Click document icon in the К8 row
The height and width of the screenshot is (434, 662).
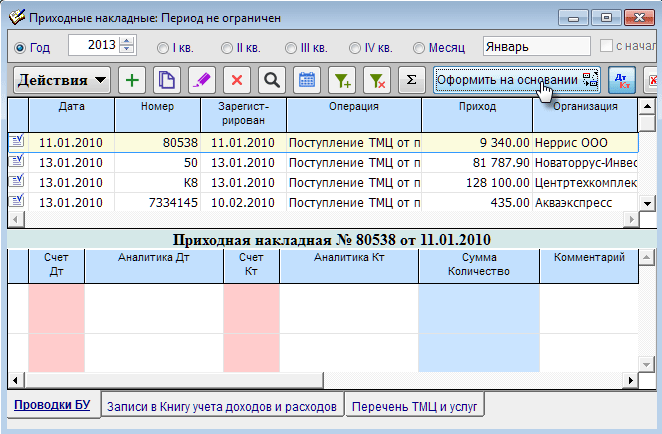coord(17,181)
